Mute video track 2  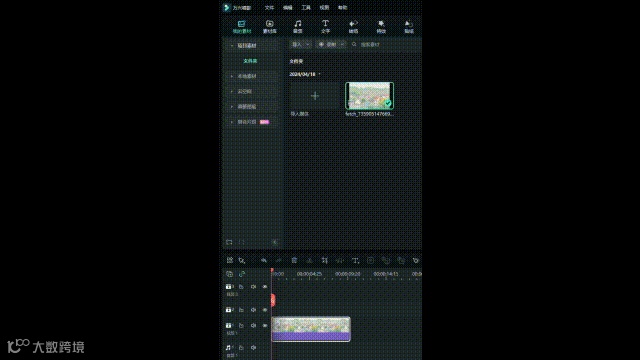pyautogui.click(x=253, y=310)
